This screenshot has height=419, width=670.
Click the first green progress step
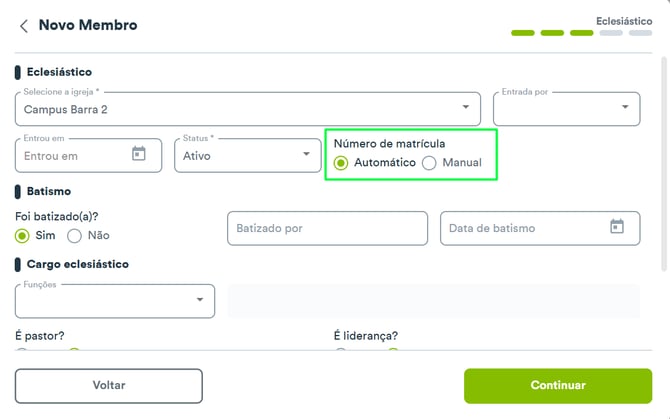[523, 33]
